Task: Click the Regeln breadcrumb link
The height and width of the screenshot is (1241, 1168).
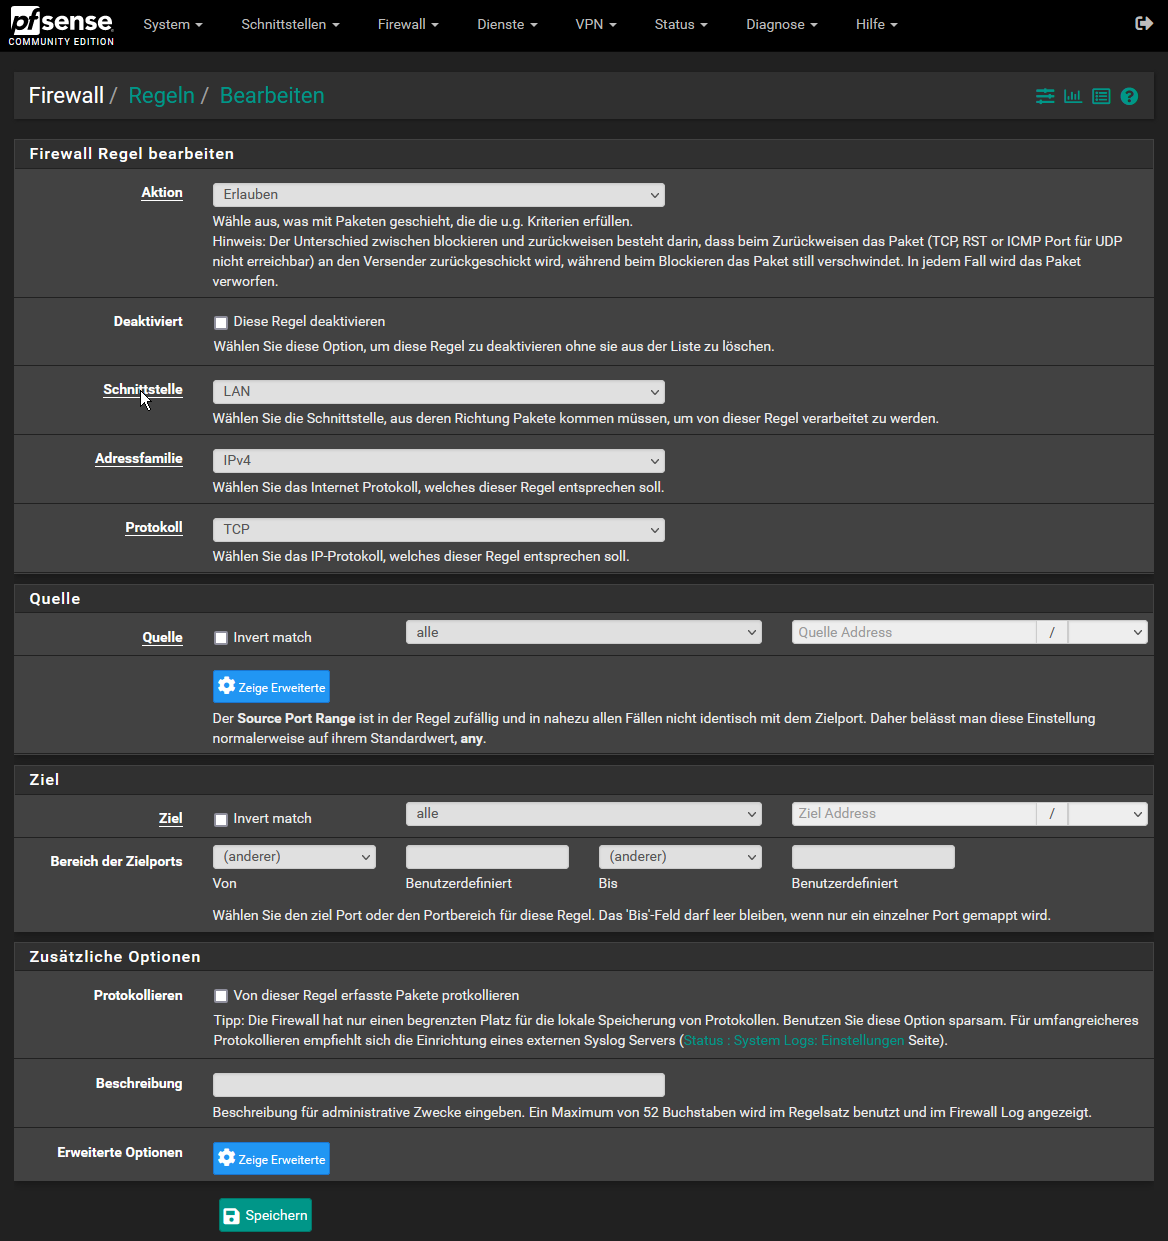Action: coord(161,96)
